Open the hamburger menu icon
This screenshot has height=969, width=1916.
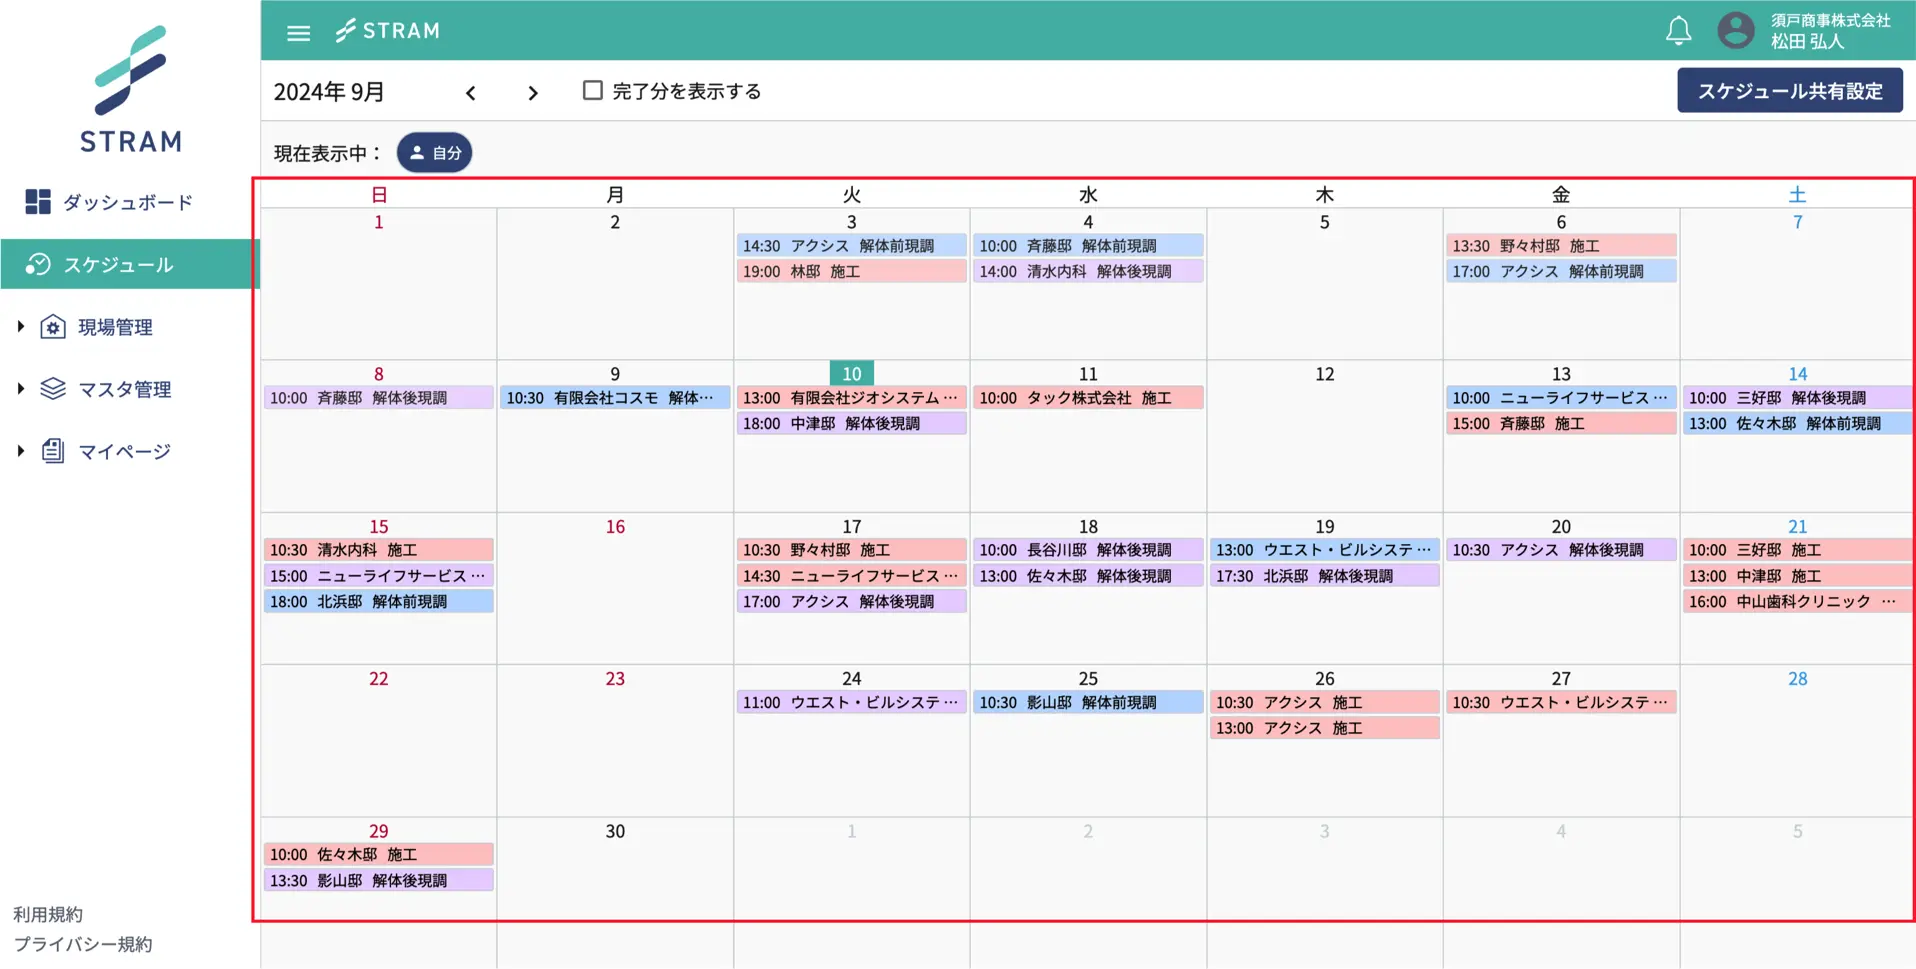pos(298,33)
